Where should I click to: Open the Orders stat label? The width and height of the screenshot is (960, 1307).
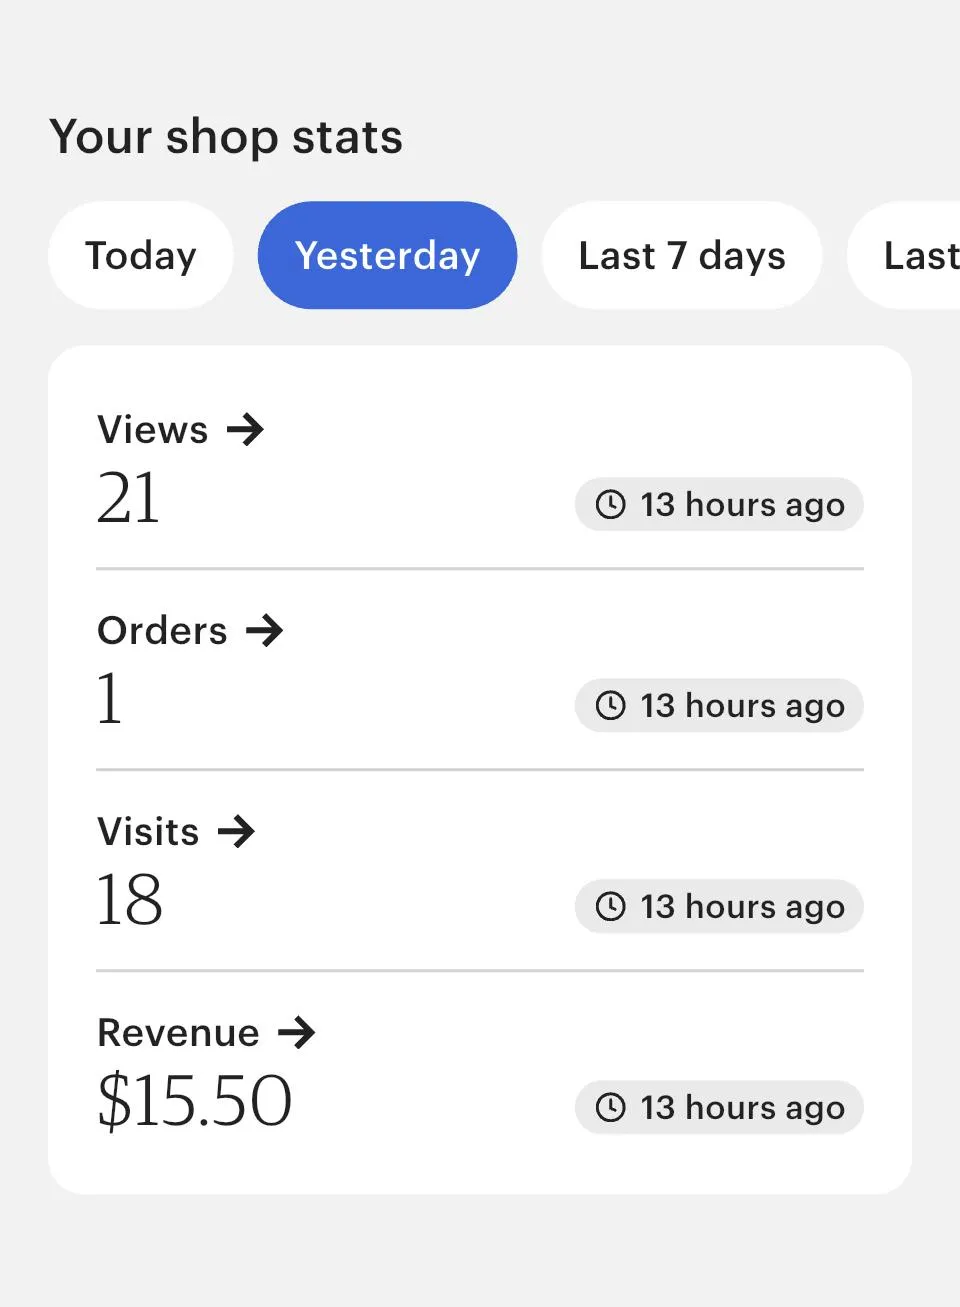pyautogui.click(x=162, y=631)
